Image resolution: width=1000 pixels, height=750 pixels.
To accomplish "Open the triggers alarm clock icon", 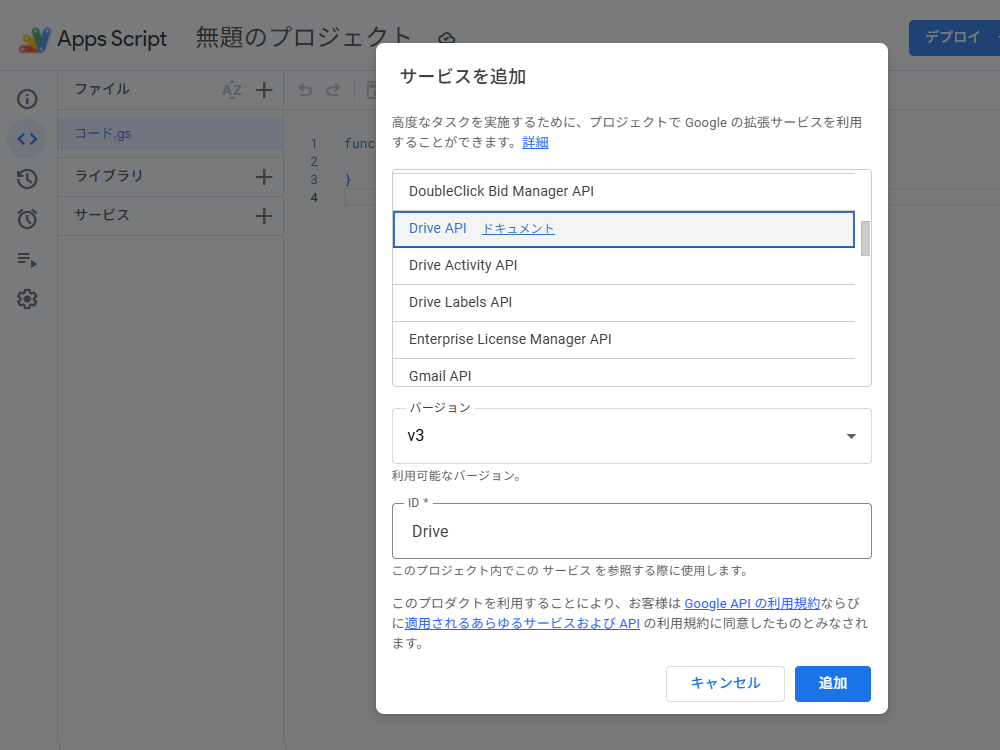I will [x=27, y=219].
